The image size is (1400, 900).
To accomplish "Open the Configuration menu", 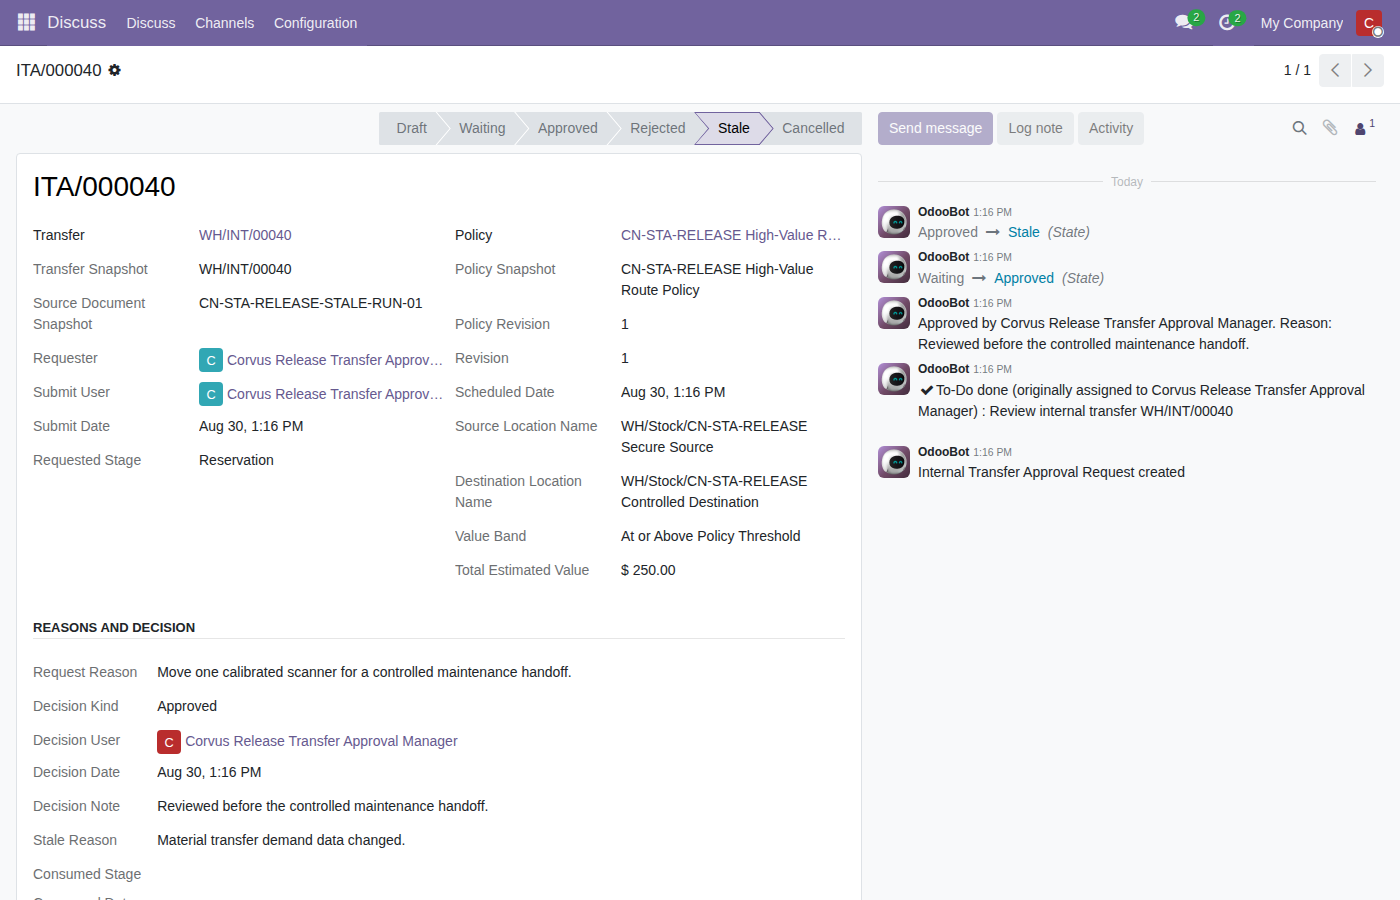I will coord(315,22).
